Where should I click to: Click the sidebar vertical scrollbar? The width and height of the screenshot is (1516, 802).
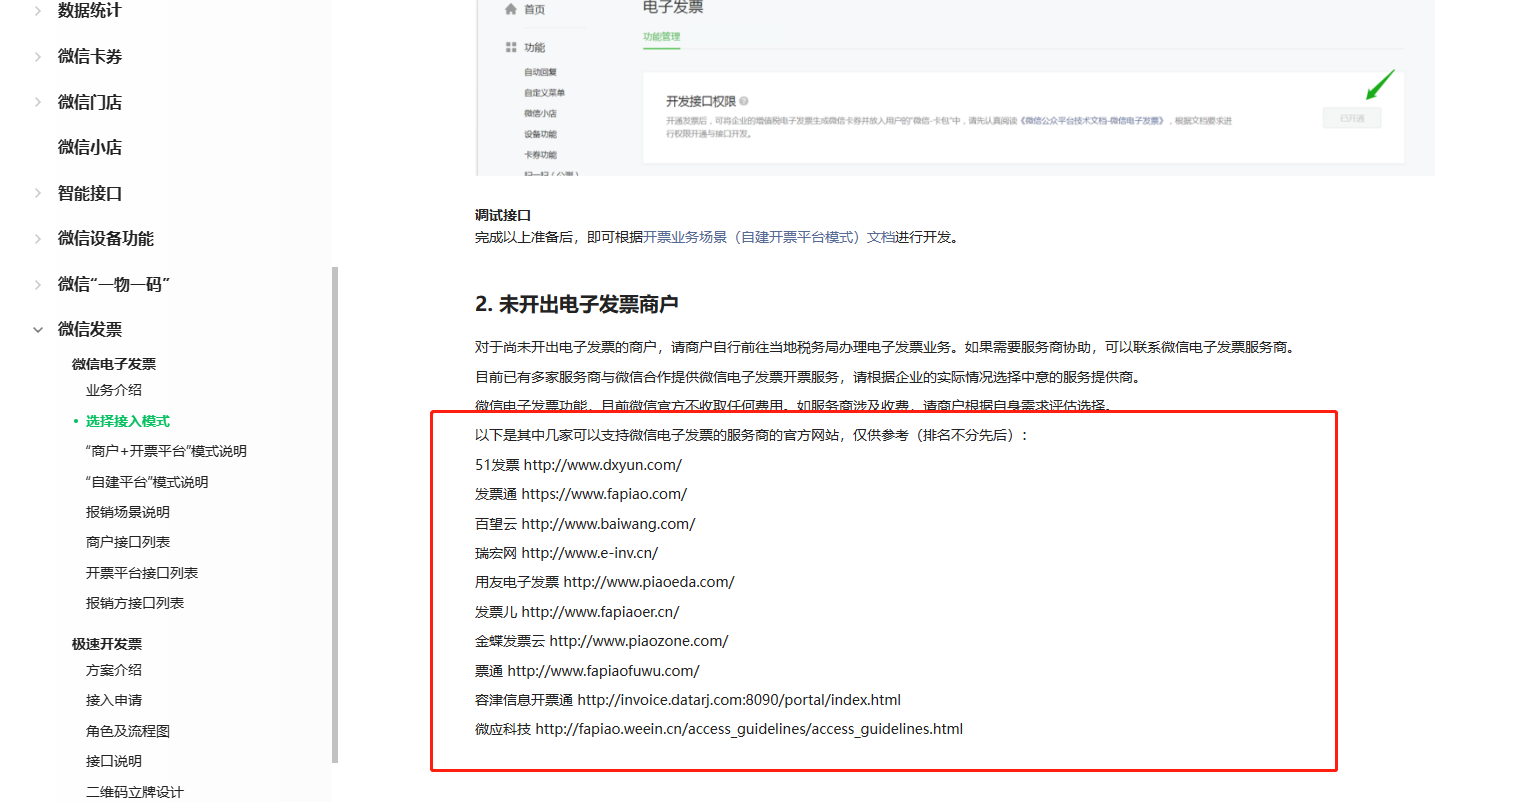click(335, 515)
